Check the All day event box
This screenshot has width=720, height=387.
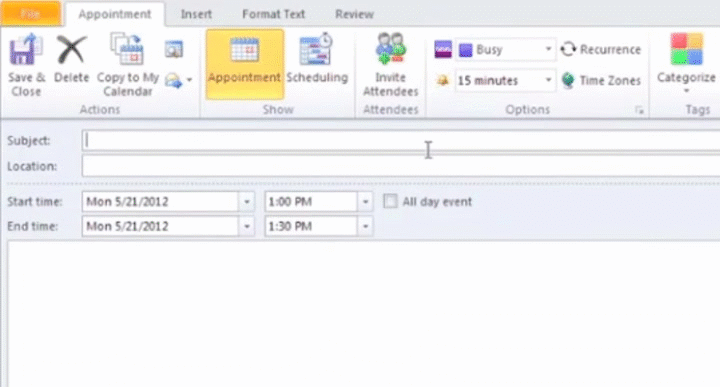[390, 201]
